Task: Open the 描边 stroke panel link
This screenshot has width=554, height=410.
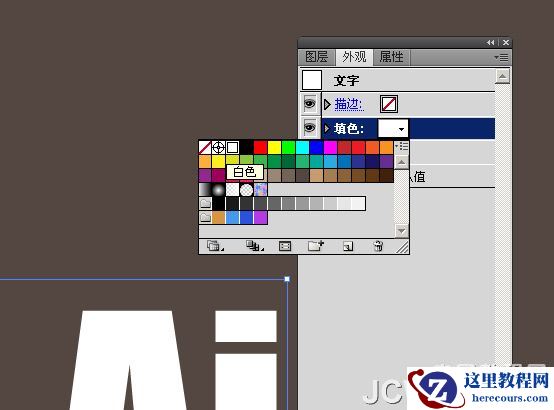Action: [349, 104]
